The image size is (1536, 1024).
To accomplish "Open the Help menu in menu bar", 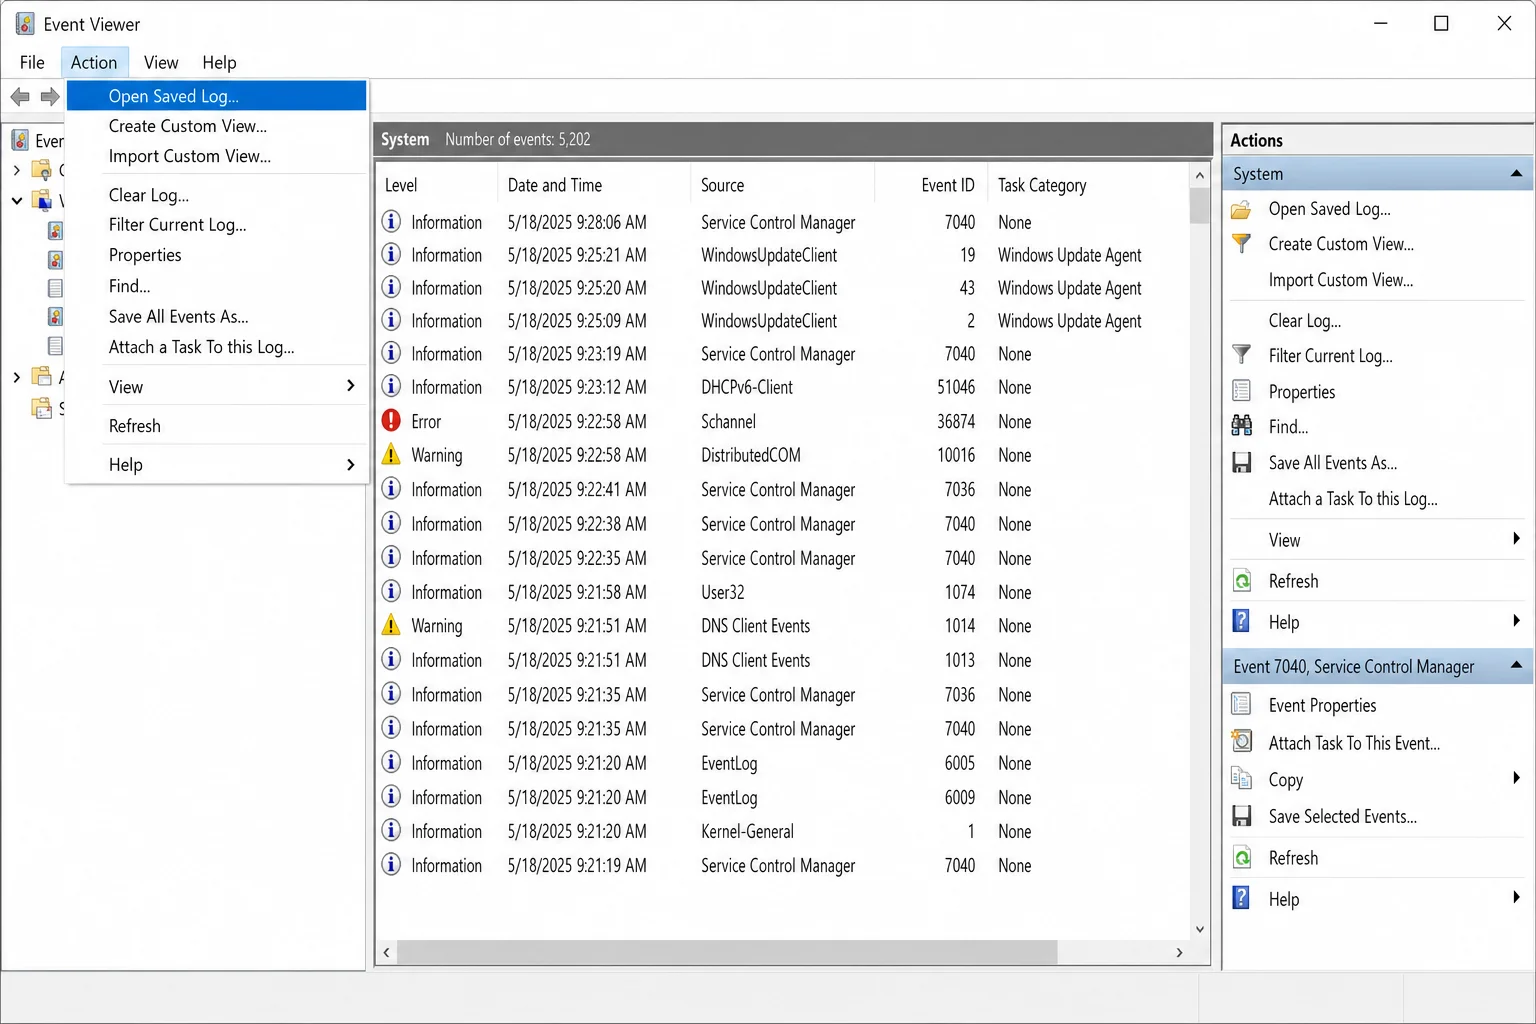I will pyautogui.click(x=219, y=62).
